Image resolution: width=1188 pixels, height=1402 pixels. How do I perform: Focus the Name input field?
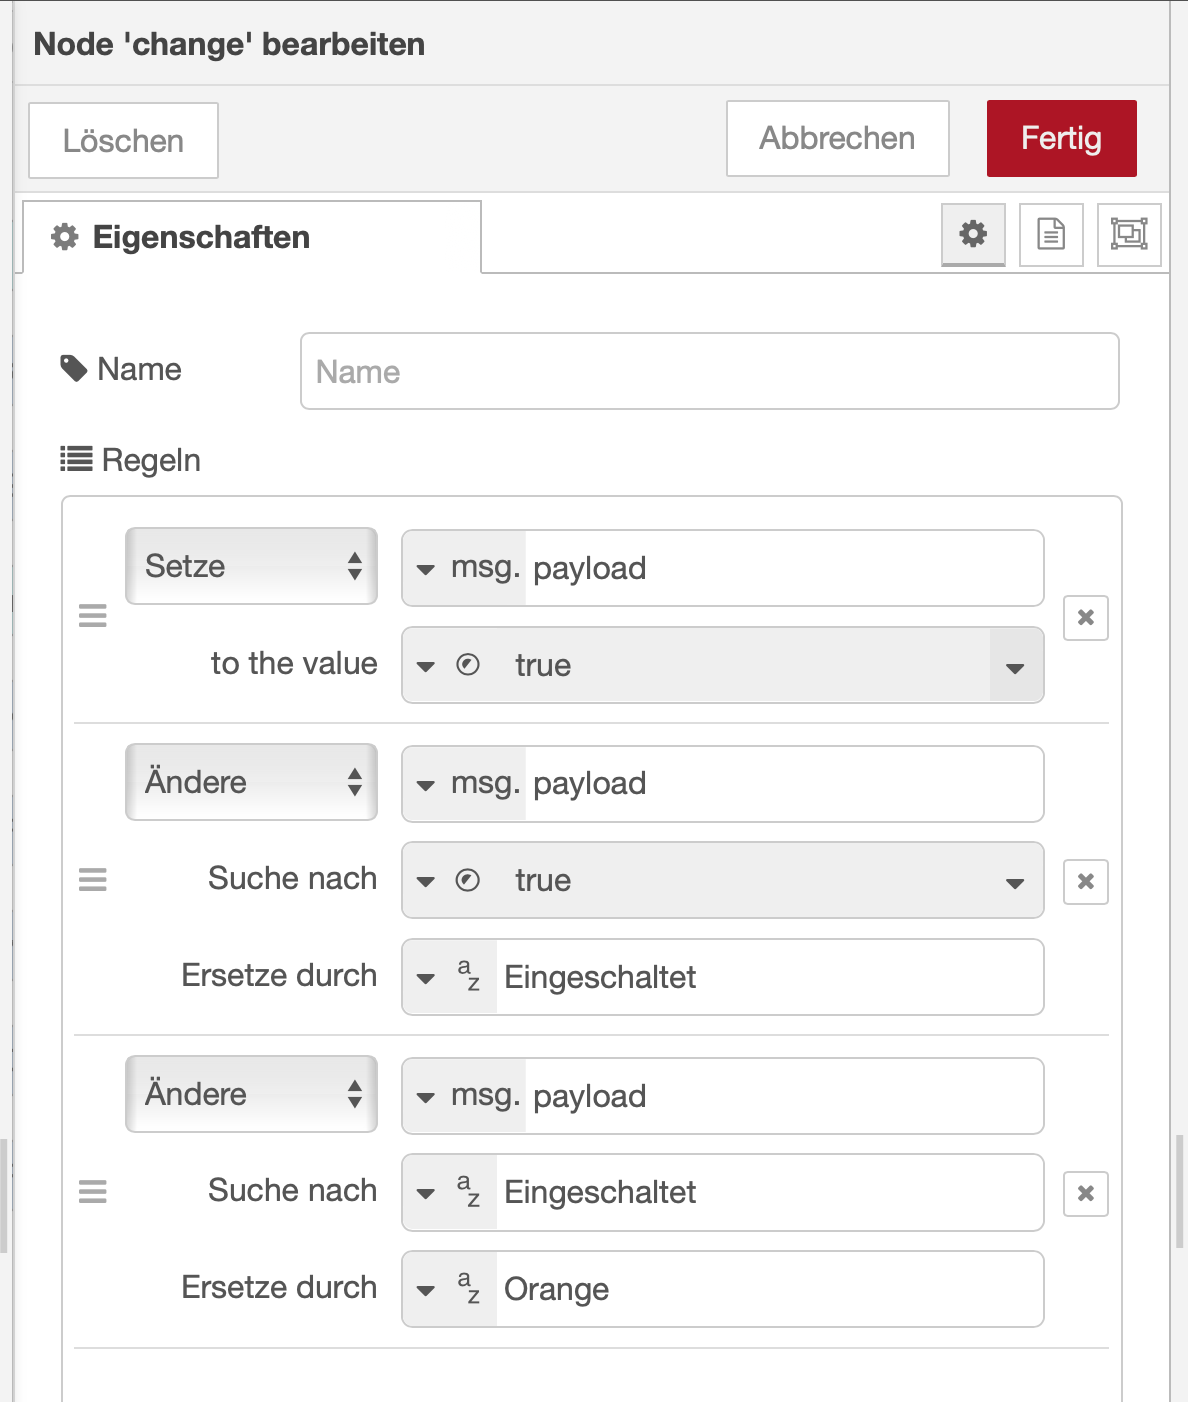click(709, 372)
